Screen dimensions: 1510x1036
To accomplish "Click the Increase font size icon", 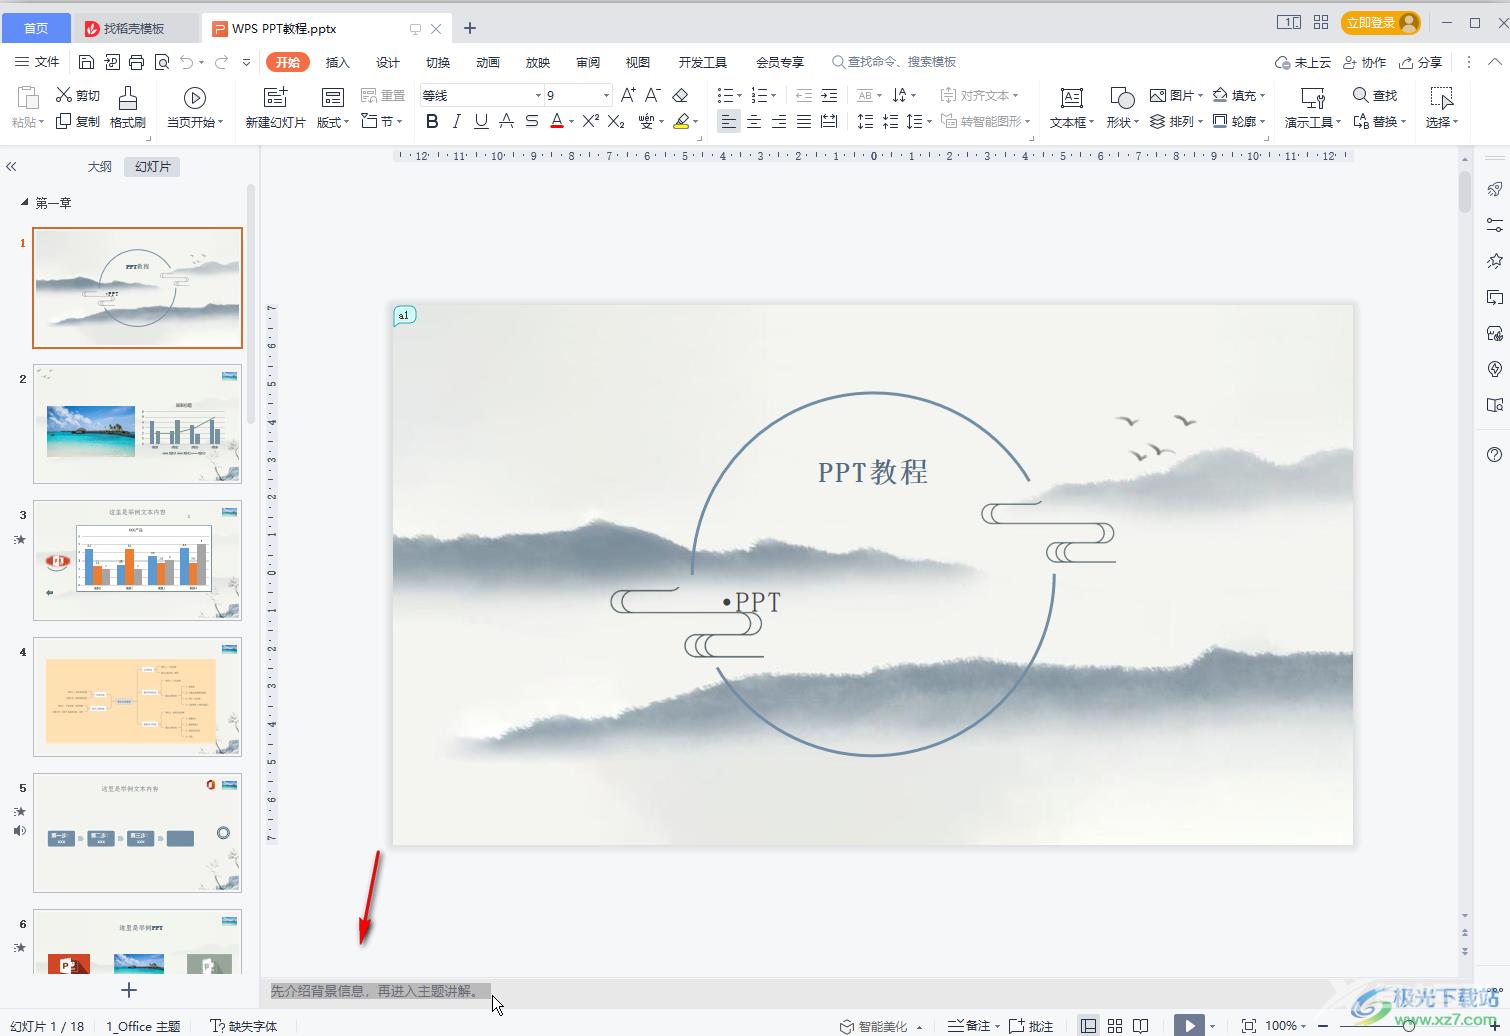I will pyautogui.click(x=628, y=95).
